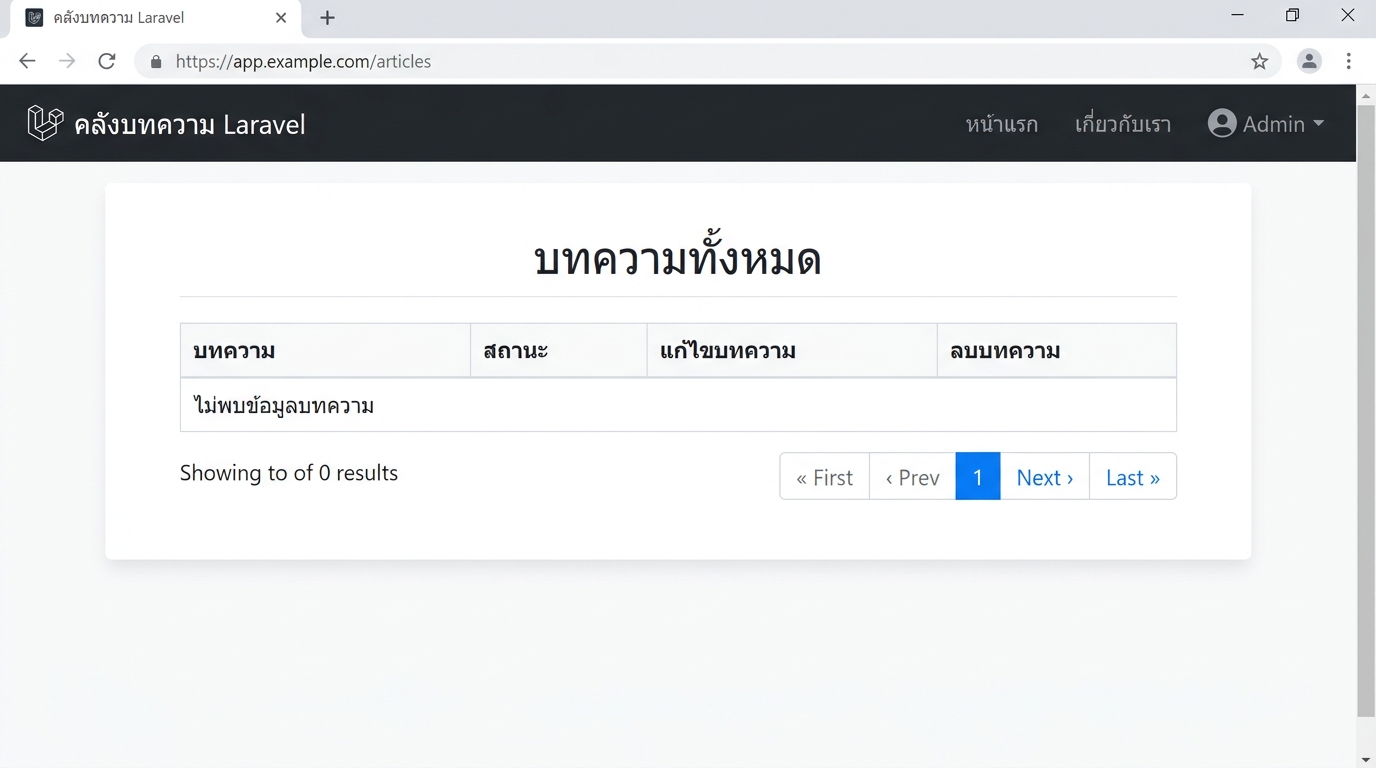Image resolution: width=1376 pixels, height=768 pixels.
Task: Restore down the browser window
Action: [x=1292, y=15]
